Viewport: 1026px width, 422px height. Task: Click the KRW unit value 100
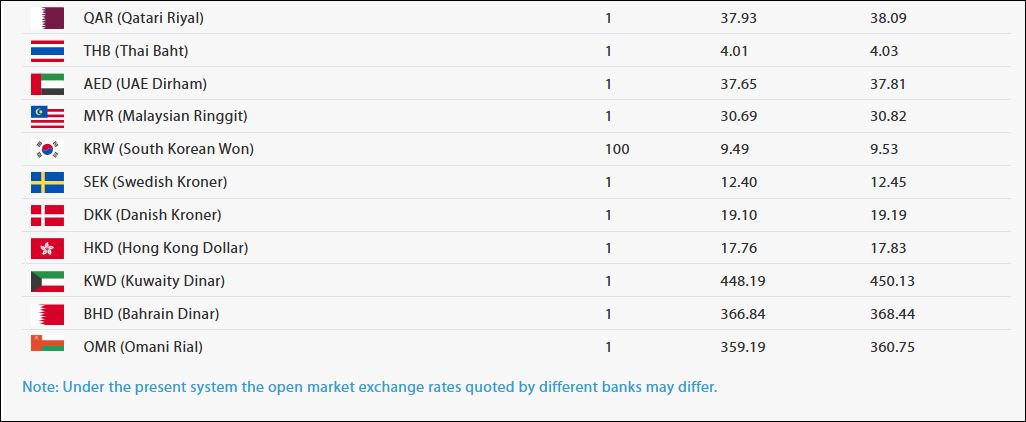pos(617,149)
